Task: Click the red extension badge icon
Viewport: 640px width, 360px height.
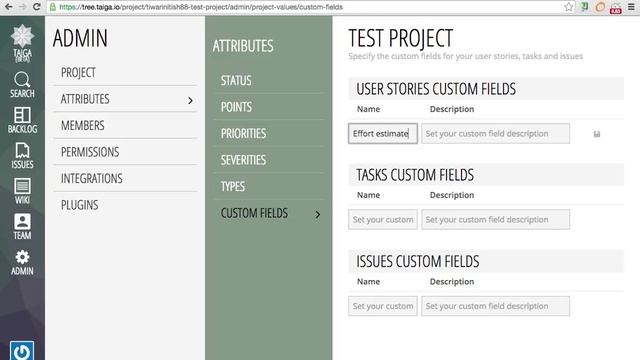Action: pyautogui.click(x=616, y=8)
